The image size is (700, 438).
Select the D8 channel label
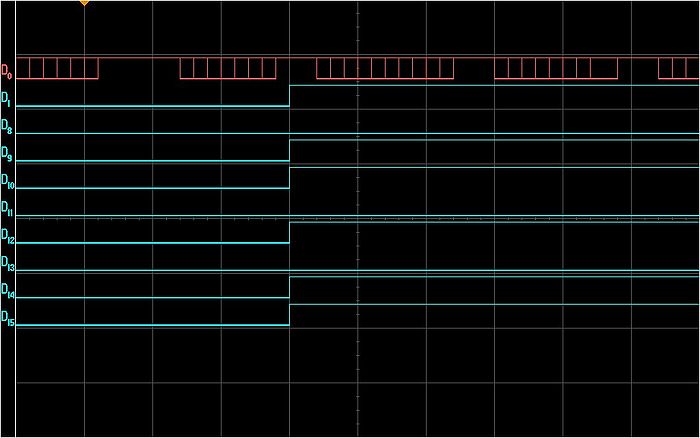[x=7, y=127]
